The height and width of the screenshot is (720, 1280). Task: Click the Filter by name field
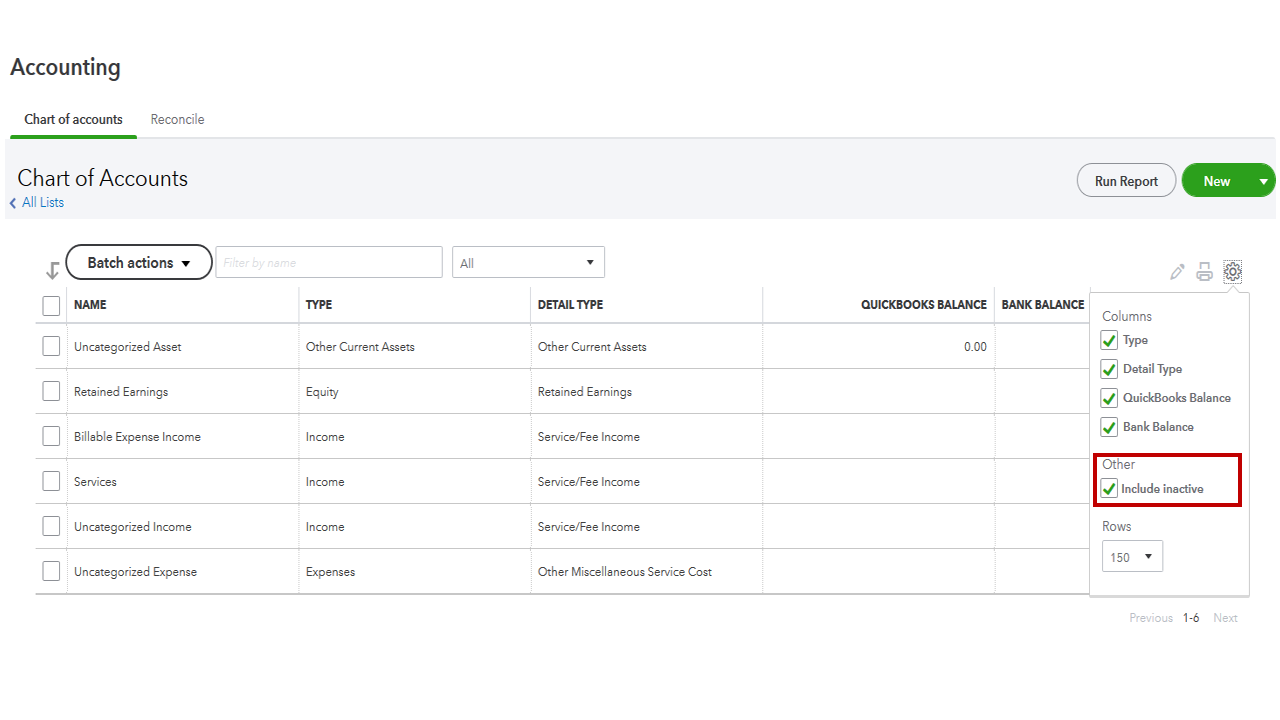coord(329,263)
